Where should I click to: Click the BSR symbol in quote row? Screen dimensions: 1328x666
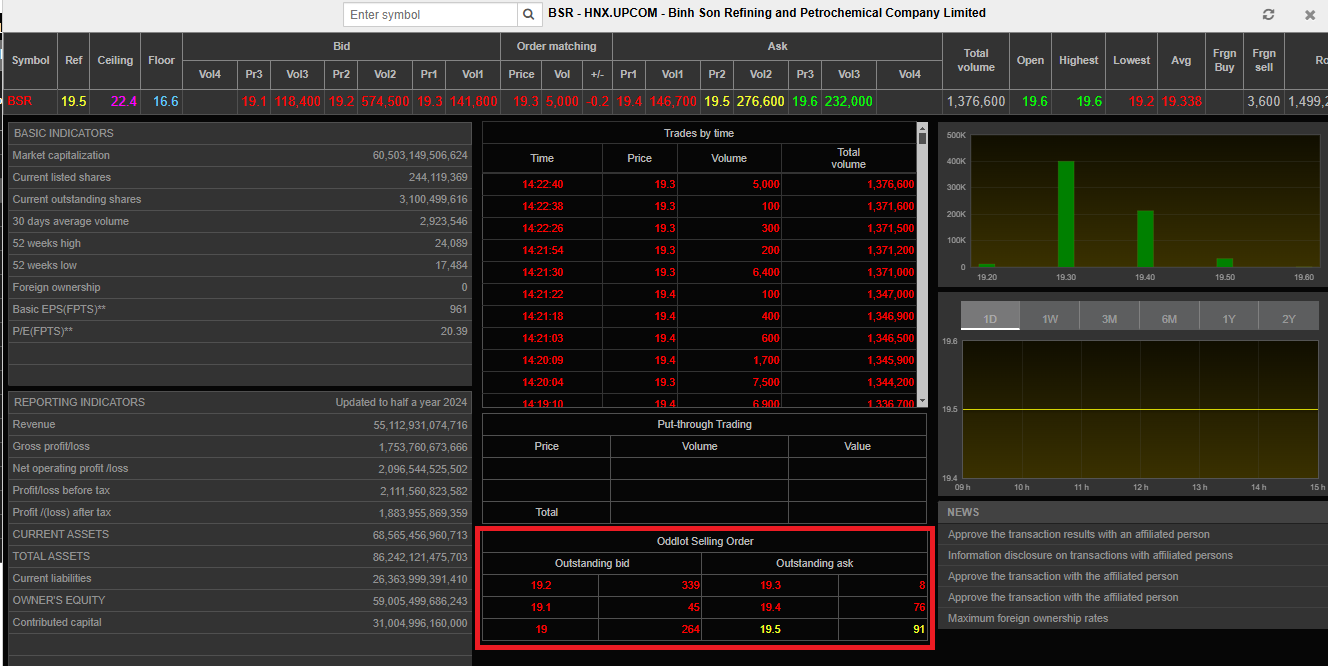pos(20,101)
